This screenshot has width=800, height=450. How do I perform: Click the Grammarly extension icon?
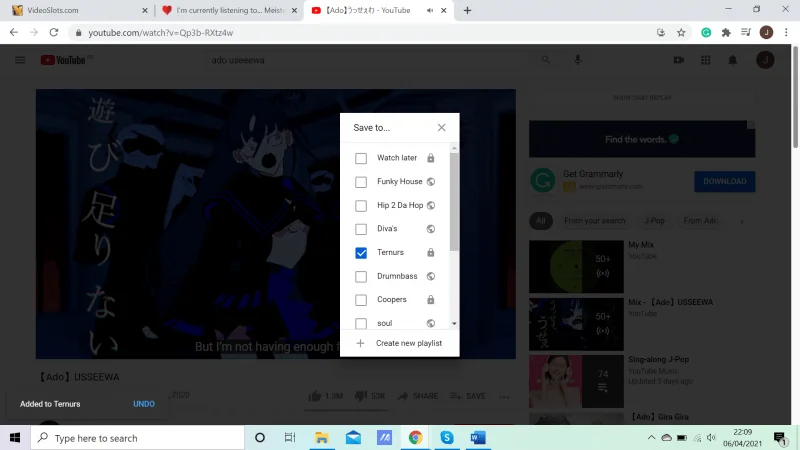point(706,33)
